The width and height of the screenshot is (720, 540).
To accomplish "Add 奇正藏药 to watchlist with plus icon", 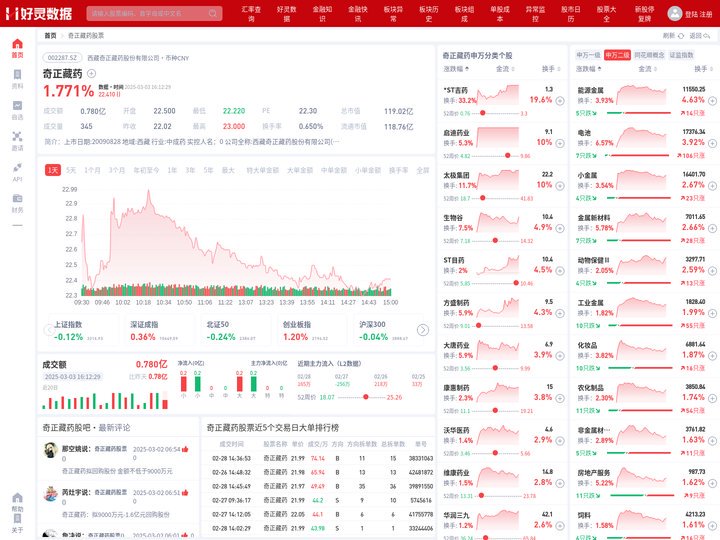I will (91, 73).
